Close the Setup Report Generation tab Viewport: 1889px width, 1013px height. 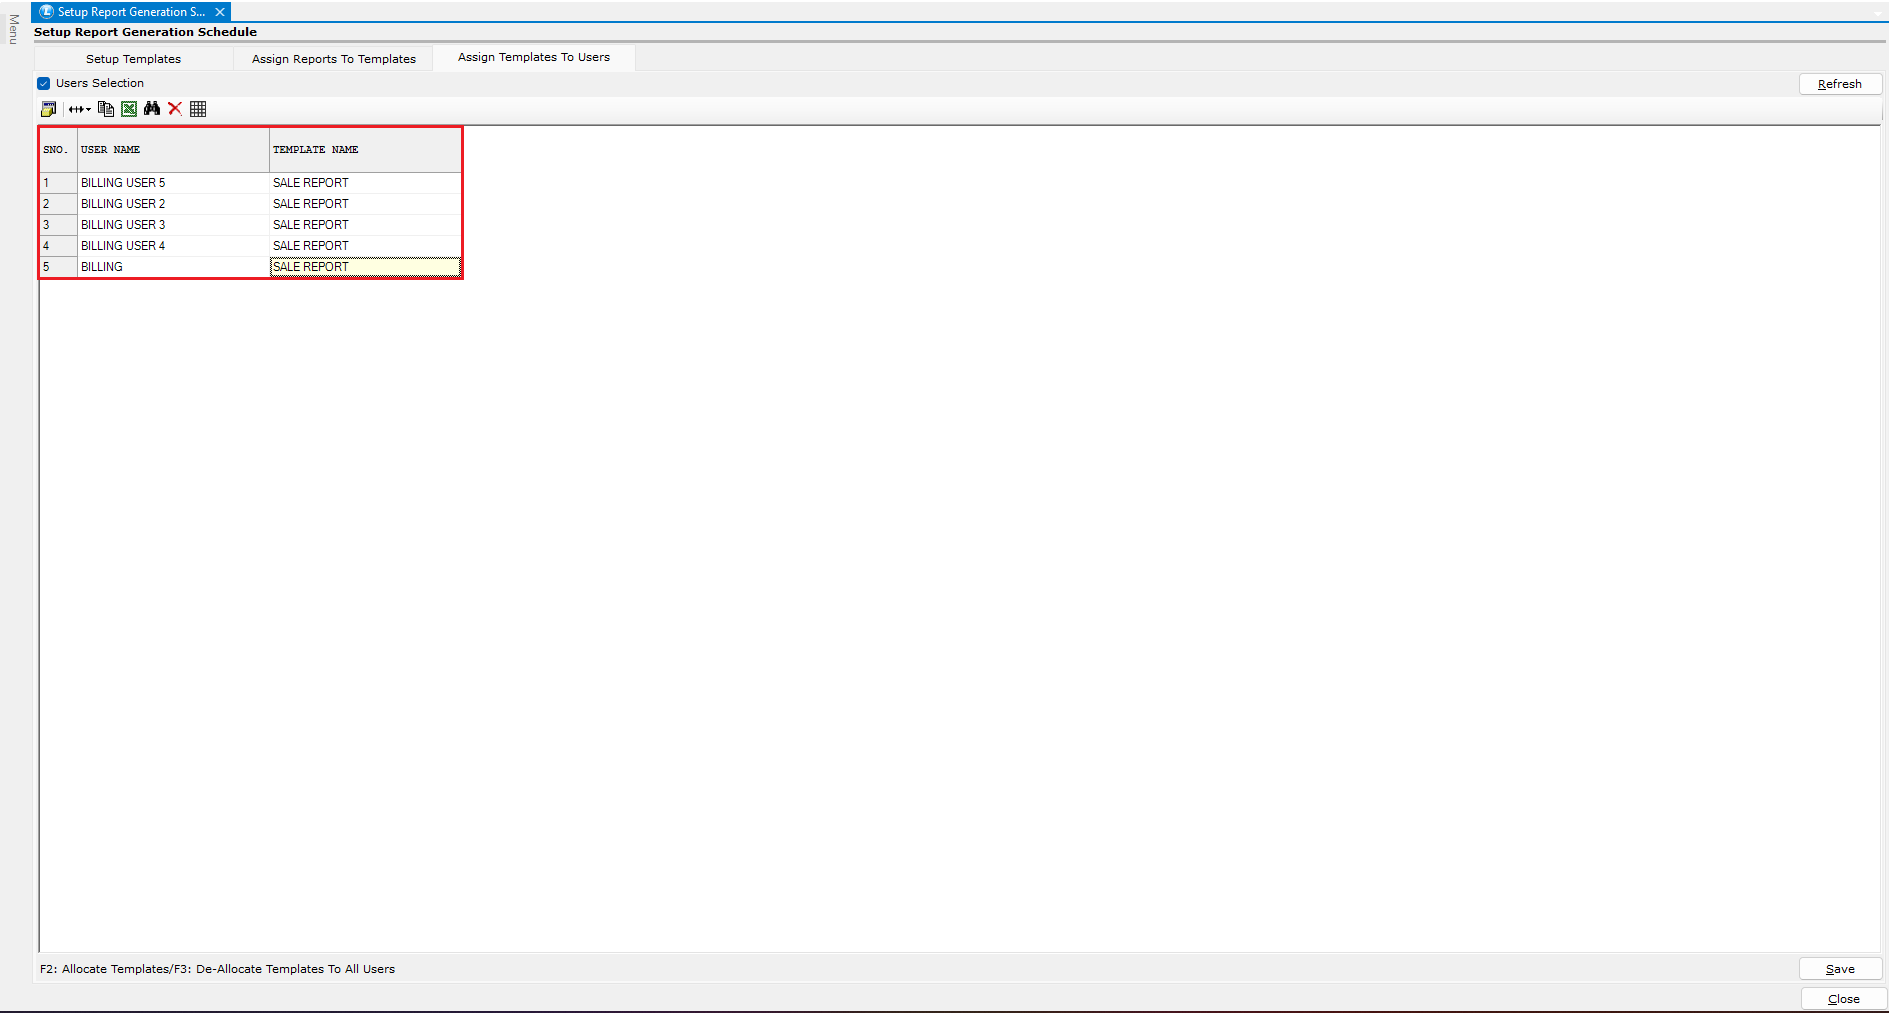tap(220, 12)
